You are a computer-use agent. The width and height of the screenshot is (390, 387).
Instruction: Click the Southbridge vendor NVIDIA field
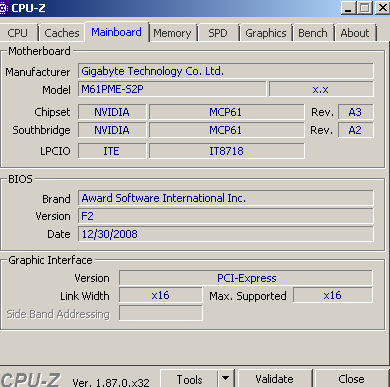pyautogui.click(x=112, y=130)
